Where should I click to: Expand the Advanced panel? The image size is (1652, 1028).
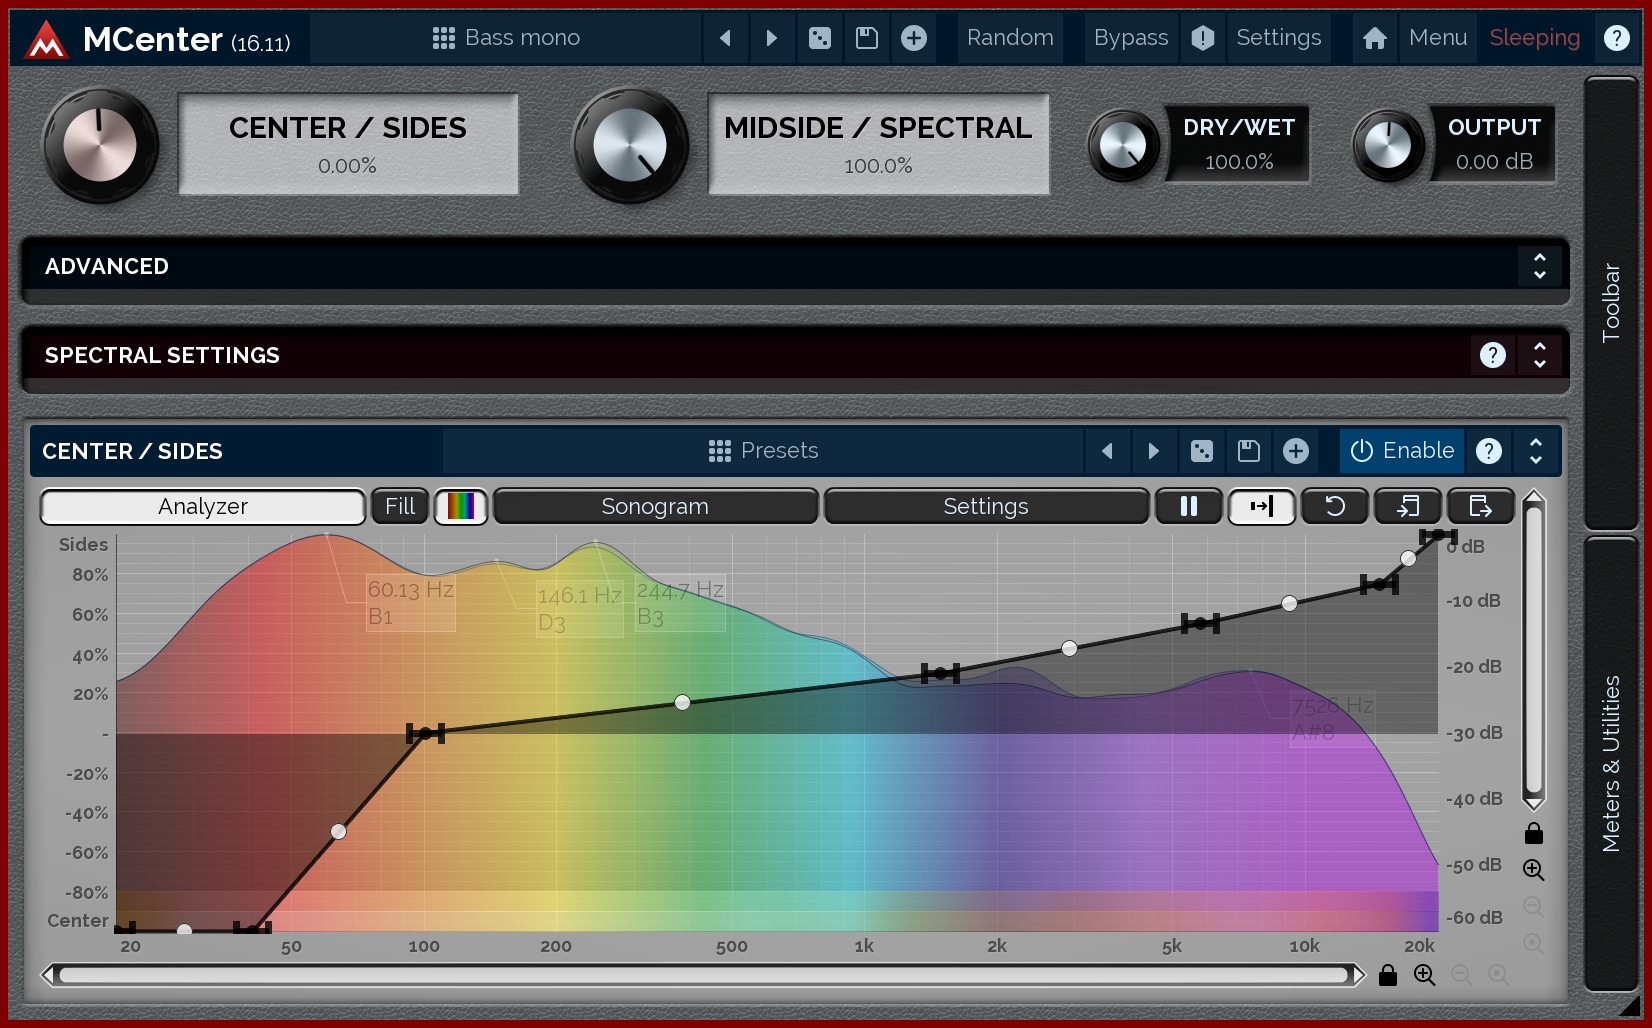click(x=1539, y=266)
